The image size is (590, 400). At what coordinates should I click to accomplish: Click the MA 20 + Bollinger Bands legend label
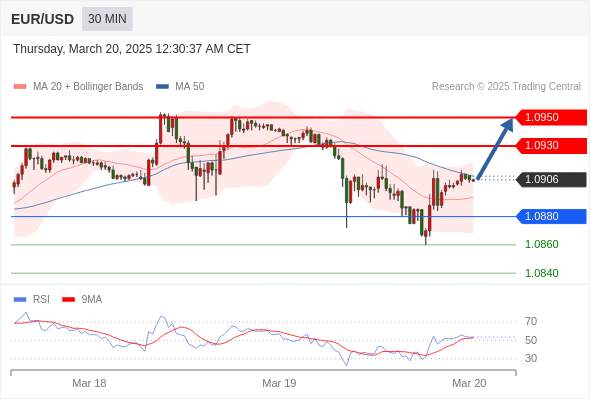pyautogui.click(x=88, y=87)
